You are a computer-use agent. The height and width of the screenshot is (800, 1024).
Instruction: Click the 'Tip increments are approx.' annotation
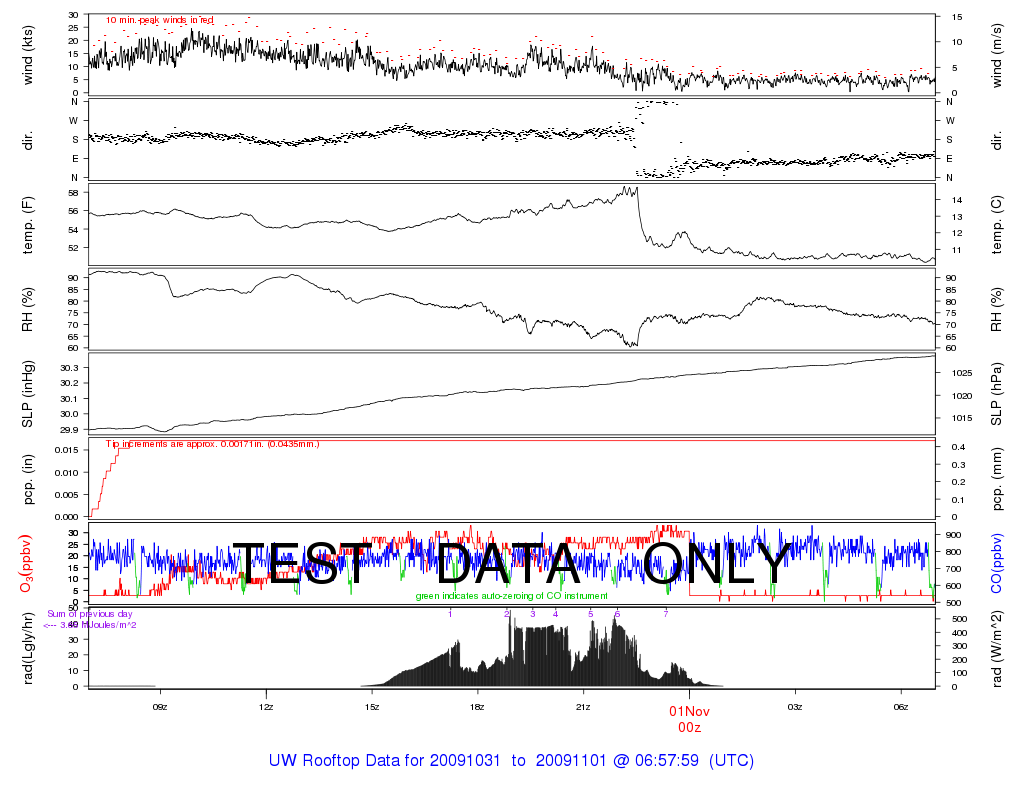click(213, 444)
